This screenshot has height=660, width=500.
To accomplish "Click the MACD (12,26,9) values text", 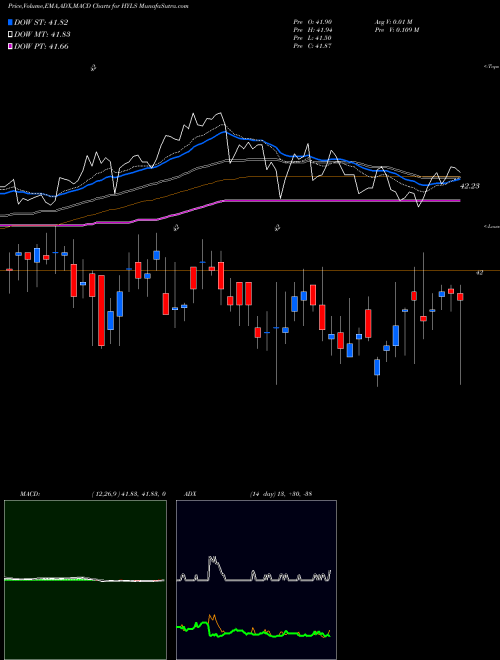I will click(x=129, y=493).
